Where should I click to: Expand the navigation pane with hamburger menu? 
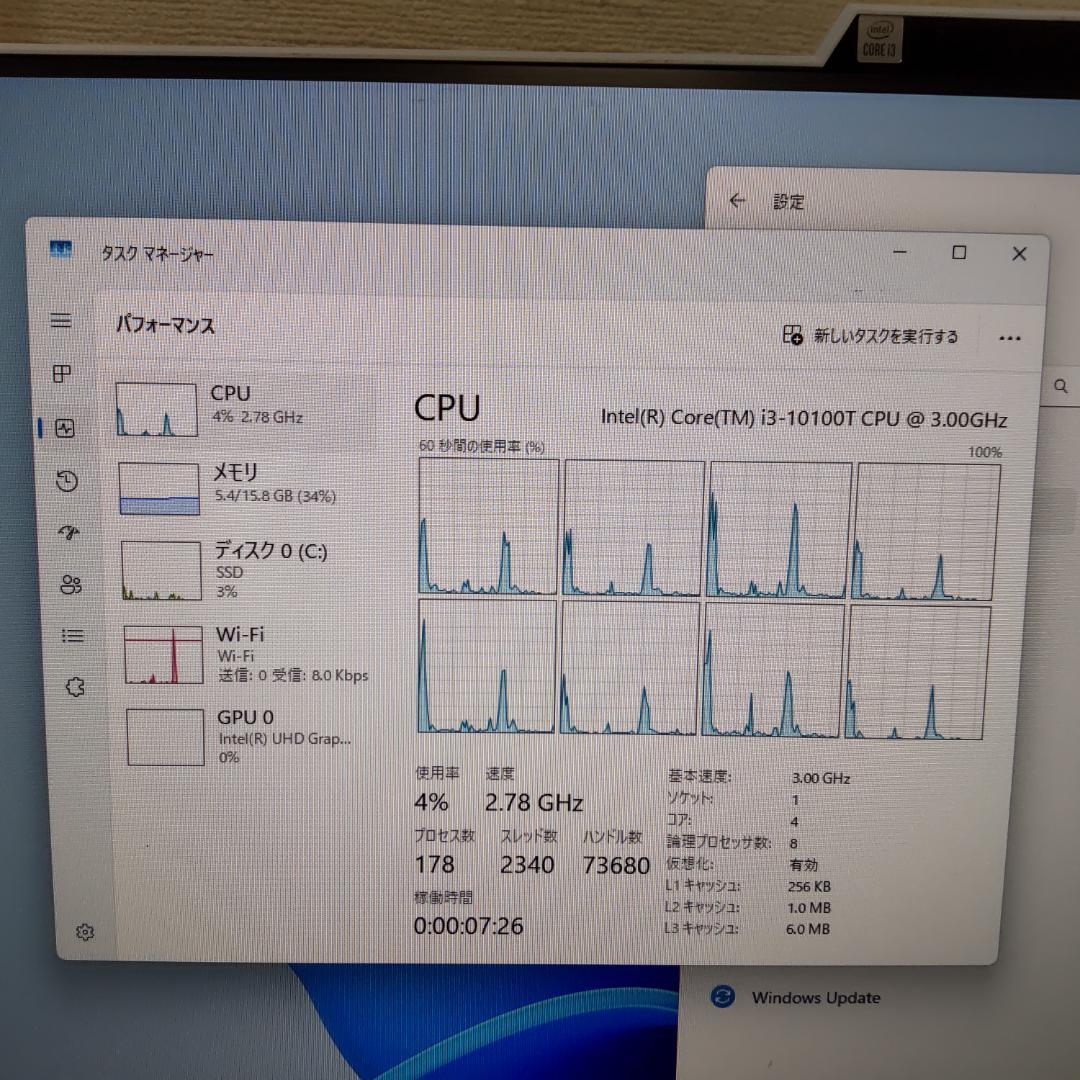click(62, 321)
